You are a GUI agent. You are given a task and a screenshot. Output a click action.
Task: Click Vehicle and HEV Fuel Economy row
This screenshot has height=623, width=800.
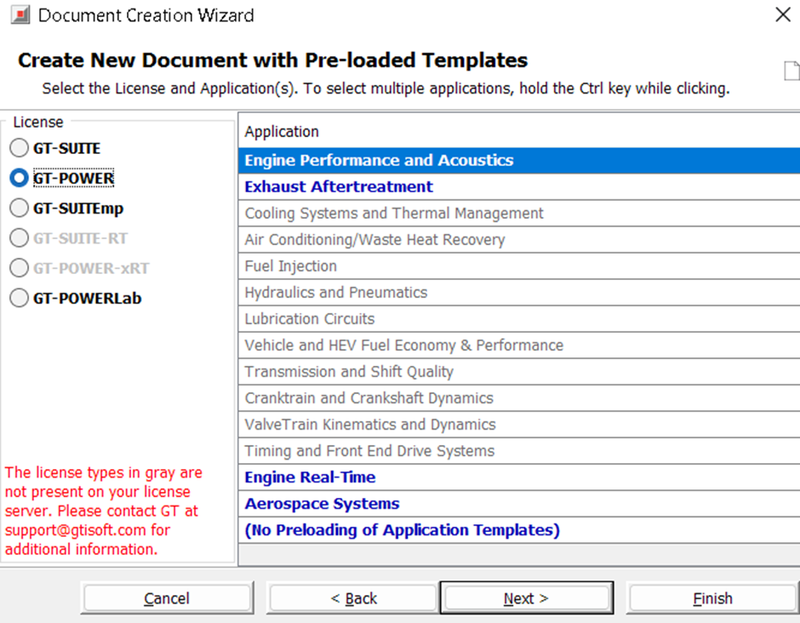pyautogui.click(x=519, y=345)
